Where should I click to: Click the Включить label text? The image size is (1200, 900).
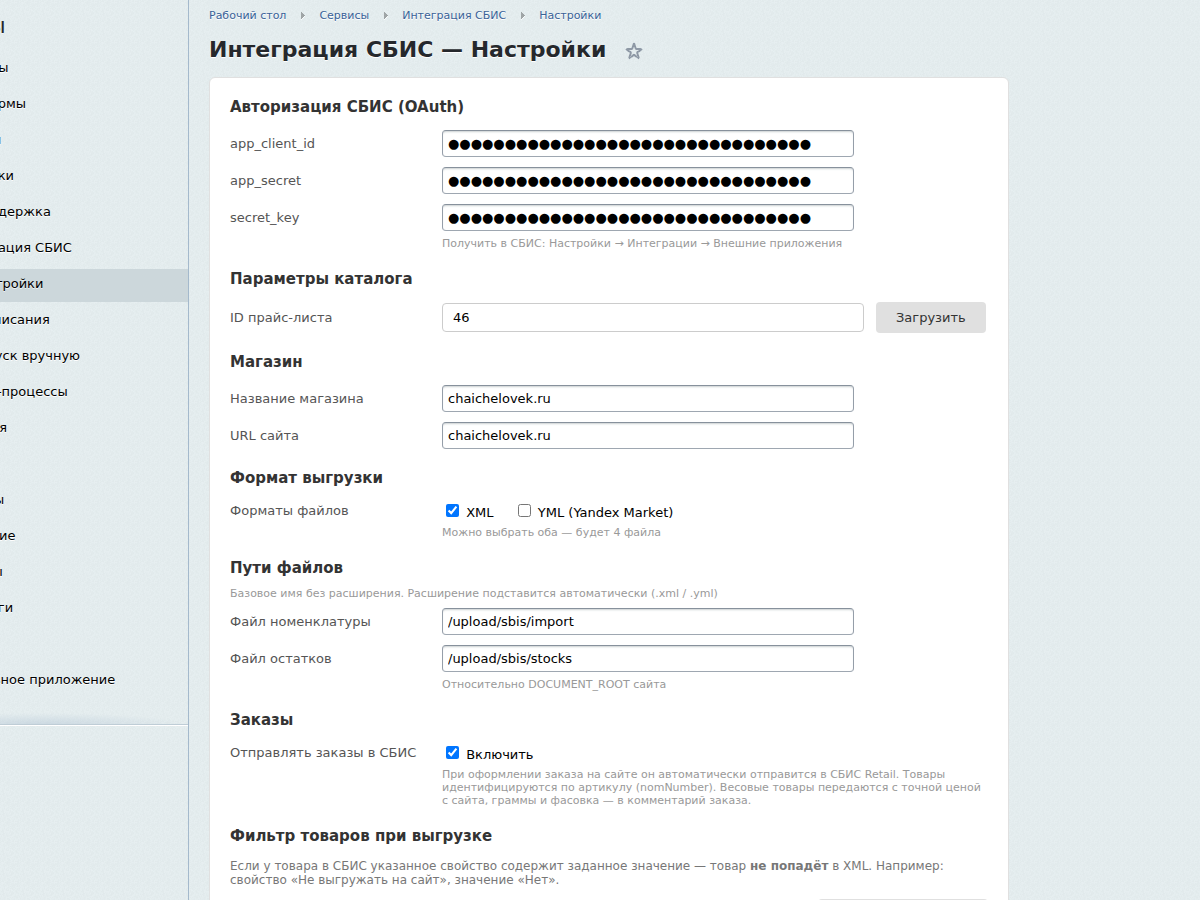[500, 754]
